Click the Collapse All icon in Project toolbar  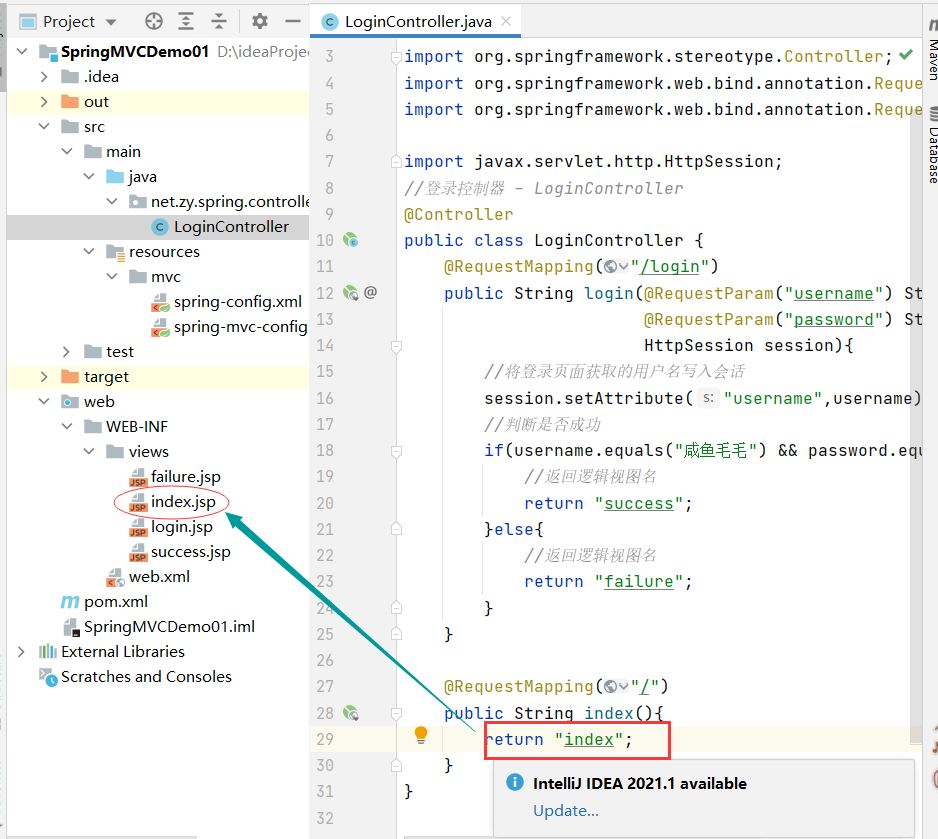click(x=219, y=22)
